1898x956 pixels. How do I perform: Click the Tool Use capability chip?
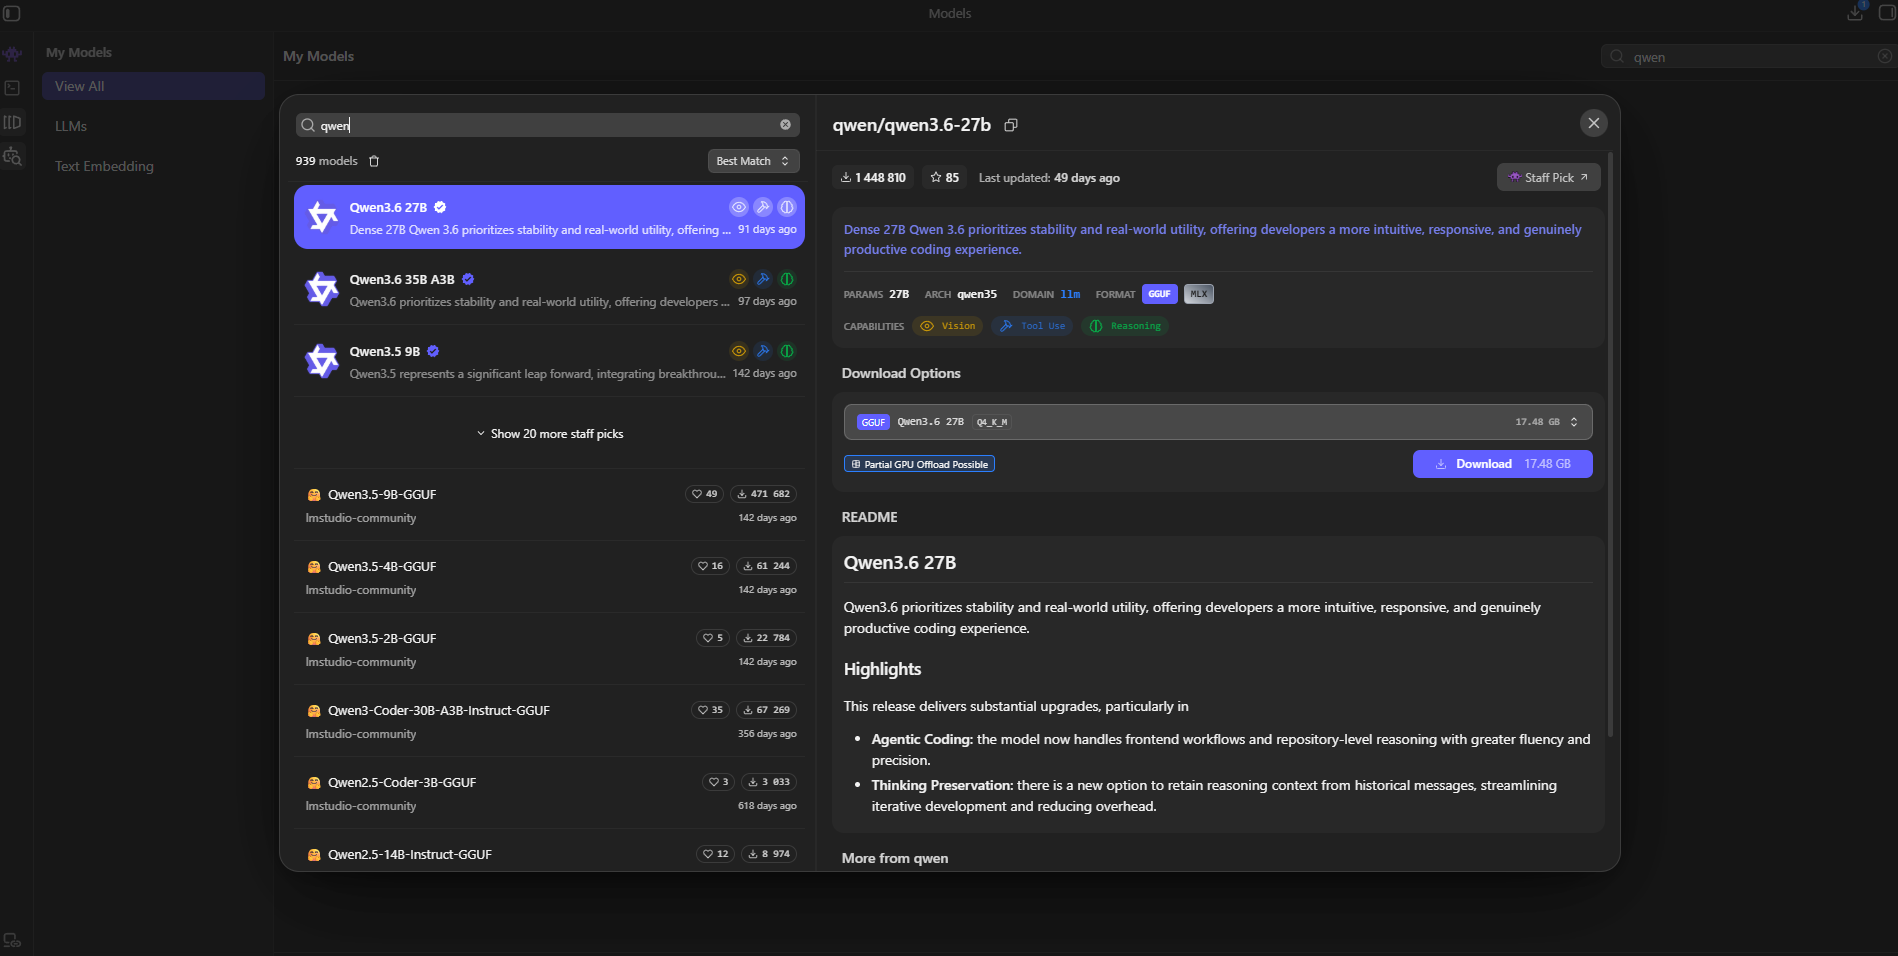coord(1032,326)
